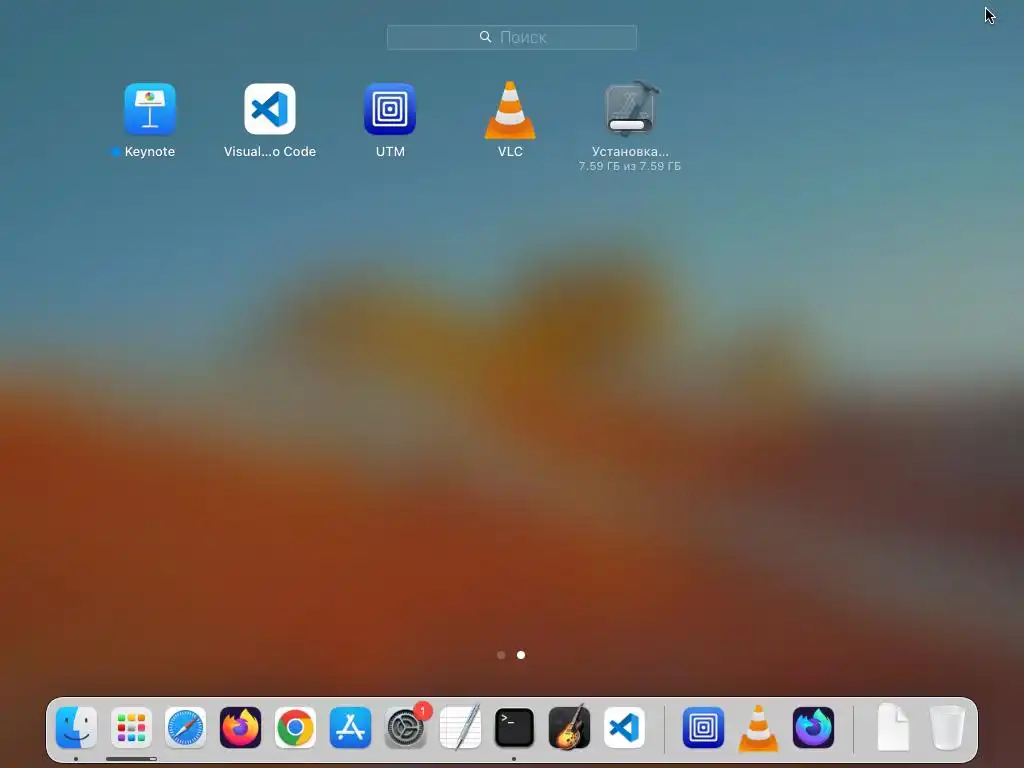Click the Launchpad icon in the Dock
The height and width of the screenshot is (768, 1024).
pos(131,727)
